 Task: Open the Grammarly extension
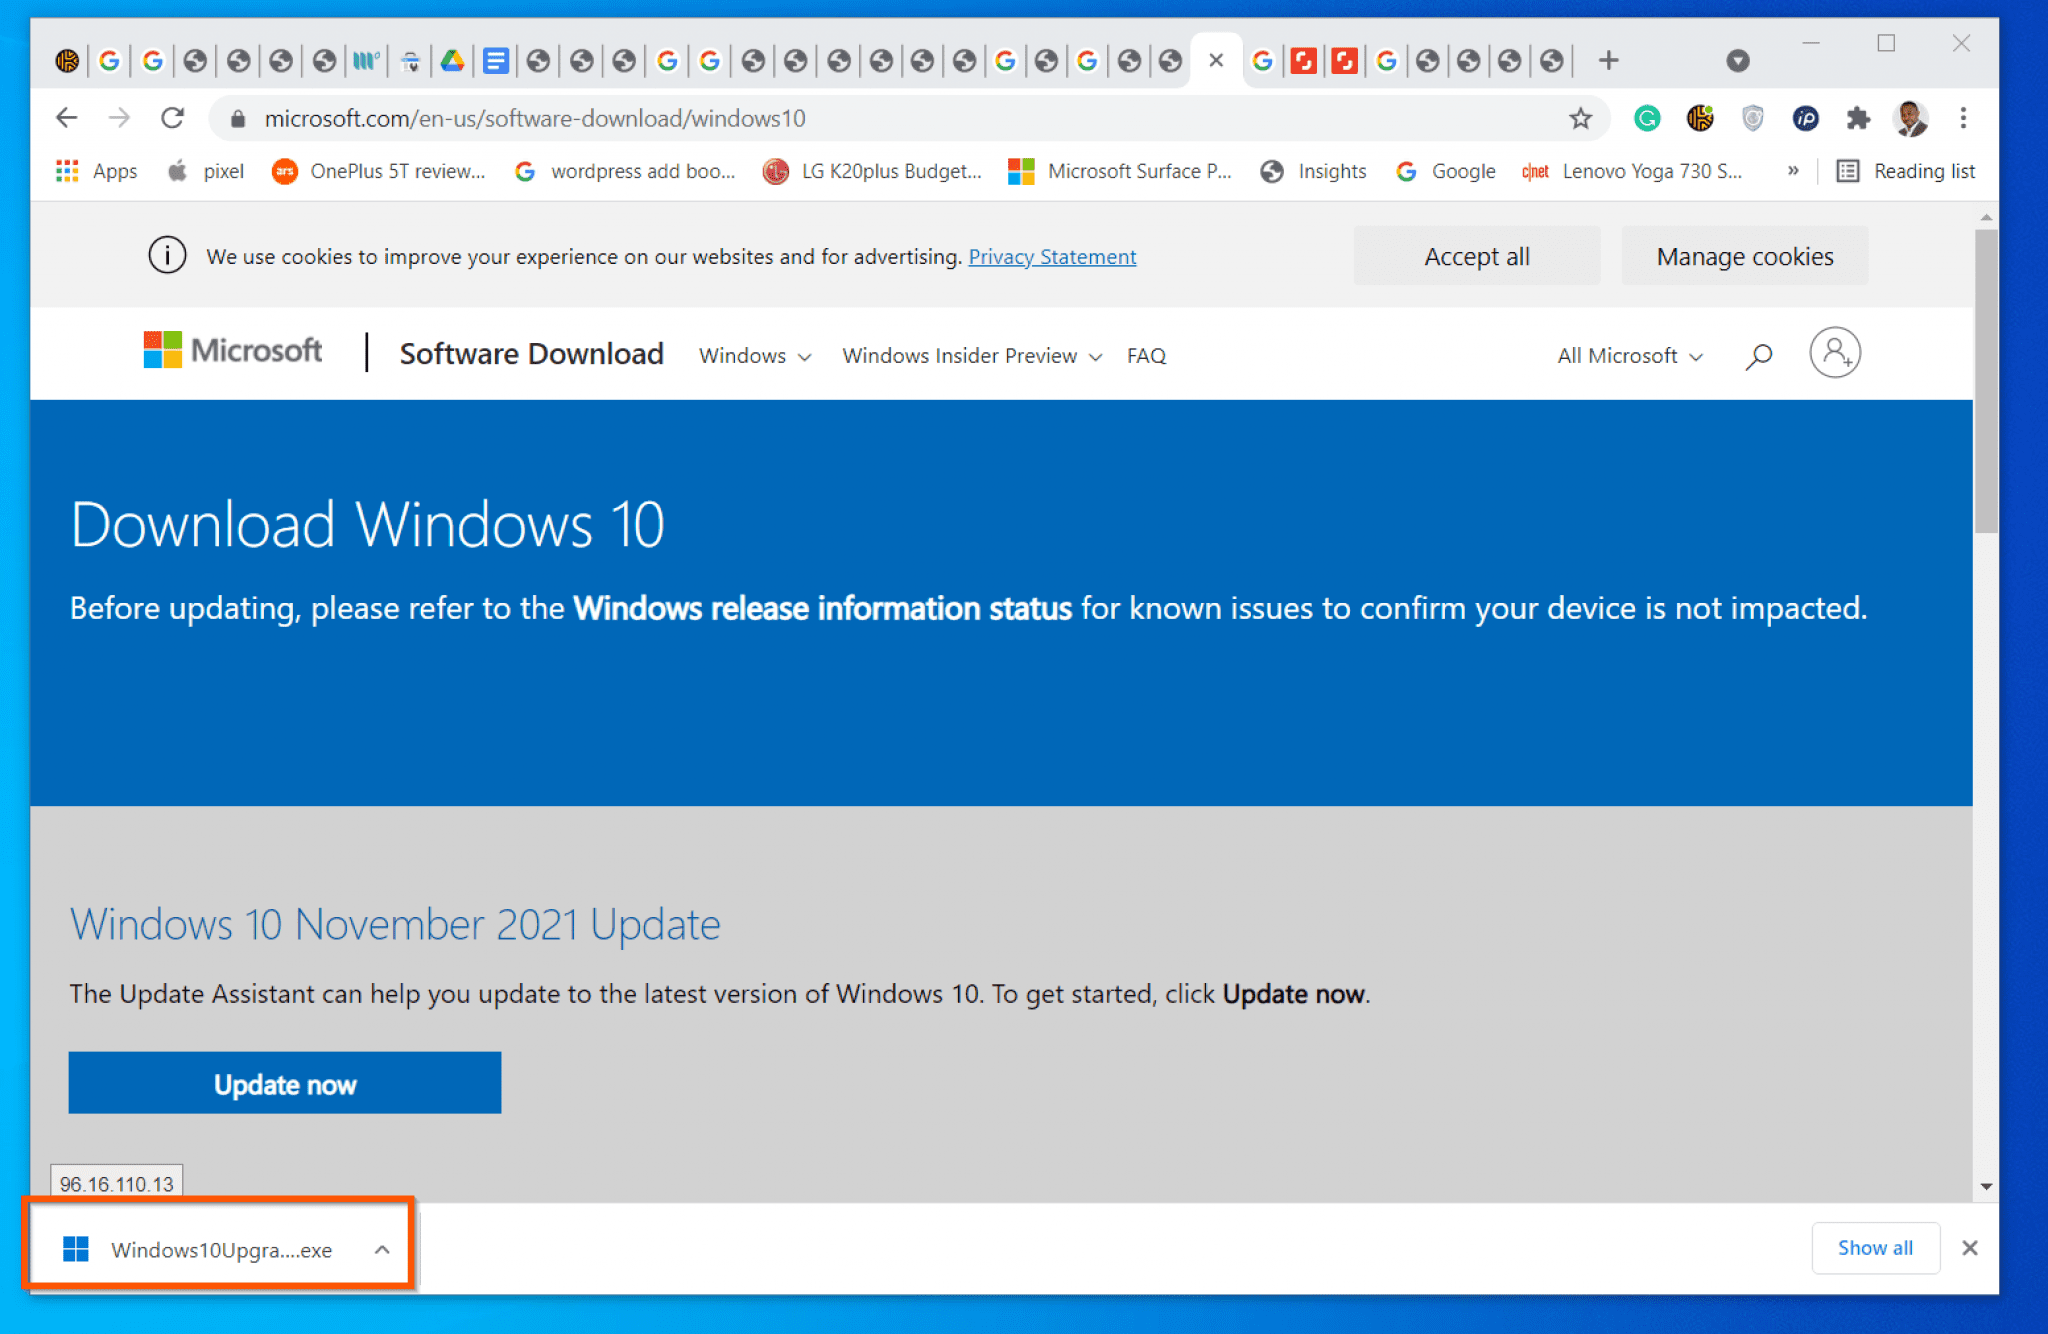point(1647,119)
